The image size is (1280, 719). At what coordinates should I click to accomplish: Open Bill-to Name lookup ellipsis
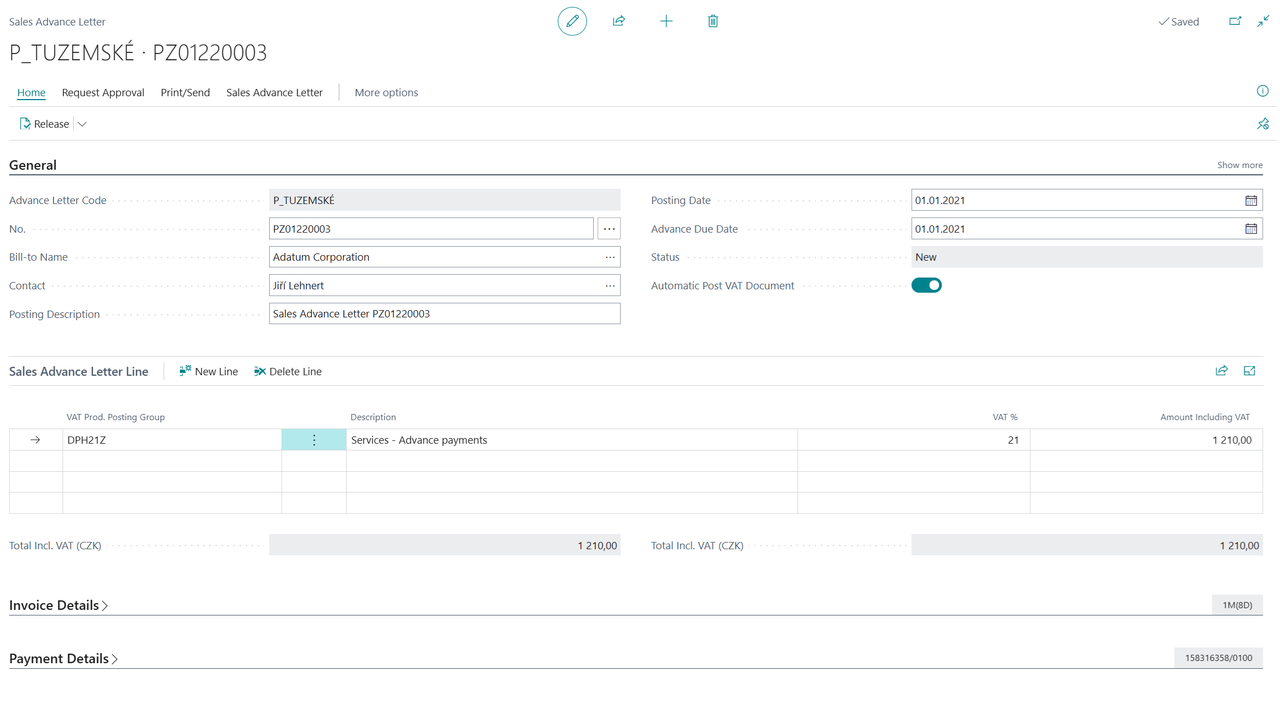(x=609, y=257)
